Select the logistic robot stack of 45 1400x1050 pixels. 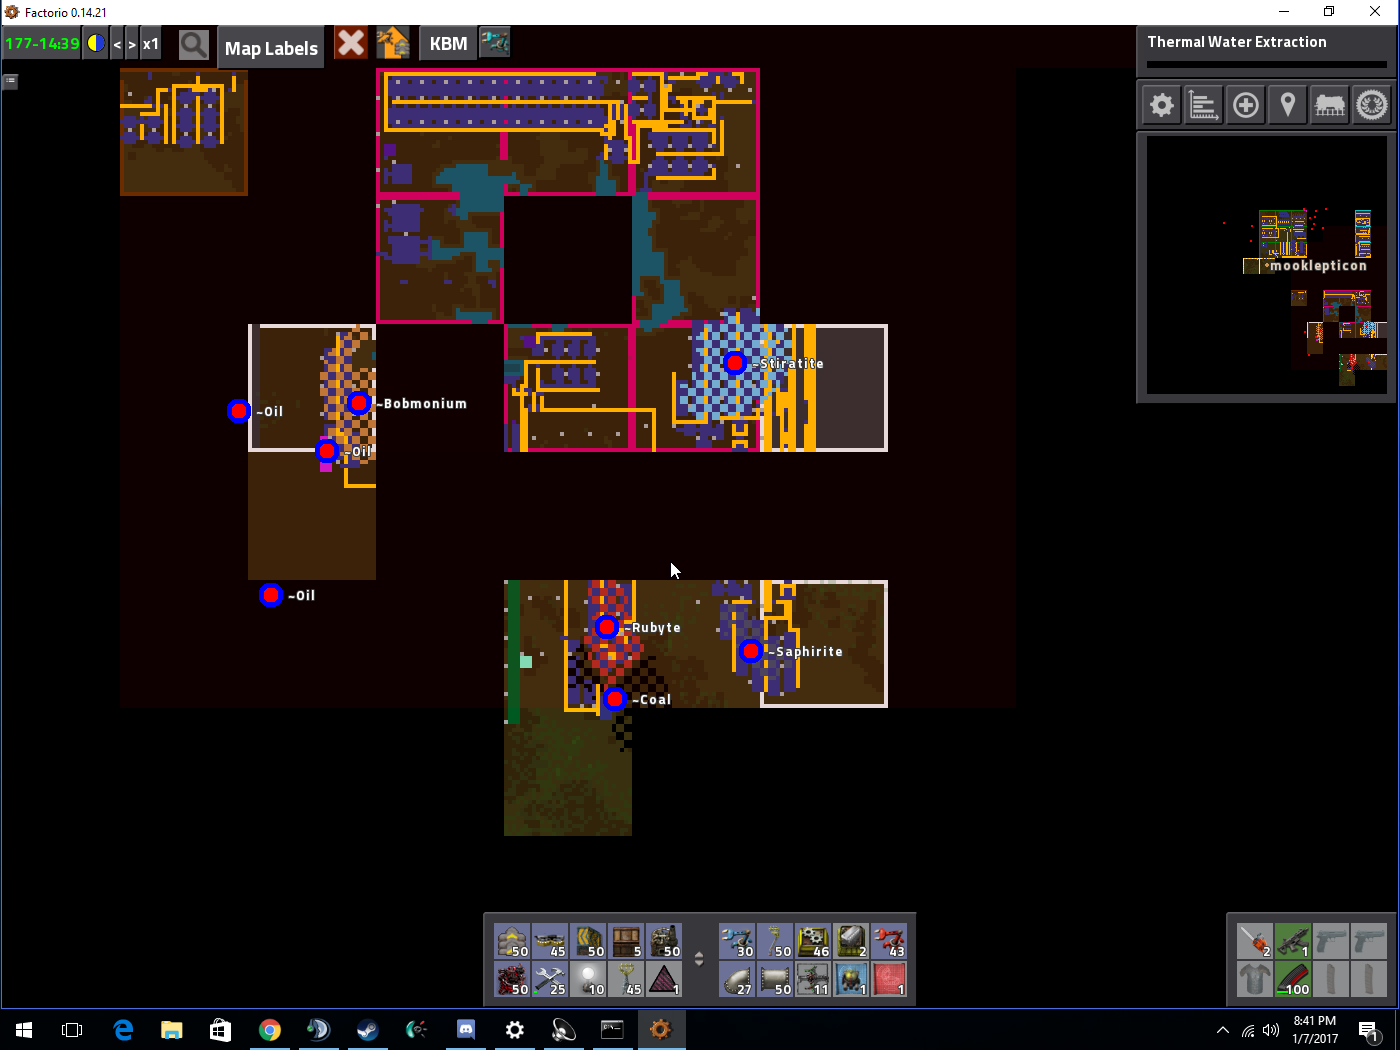(x=550, y=941)
